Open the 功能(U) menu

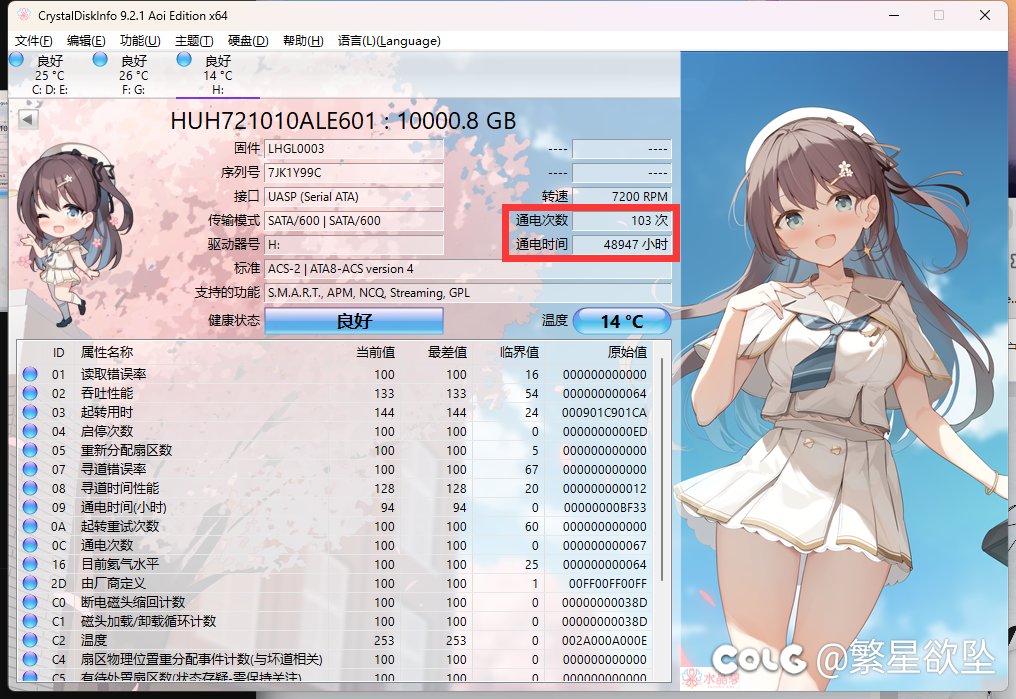click(140, 41)
